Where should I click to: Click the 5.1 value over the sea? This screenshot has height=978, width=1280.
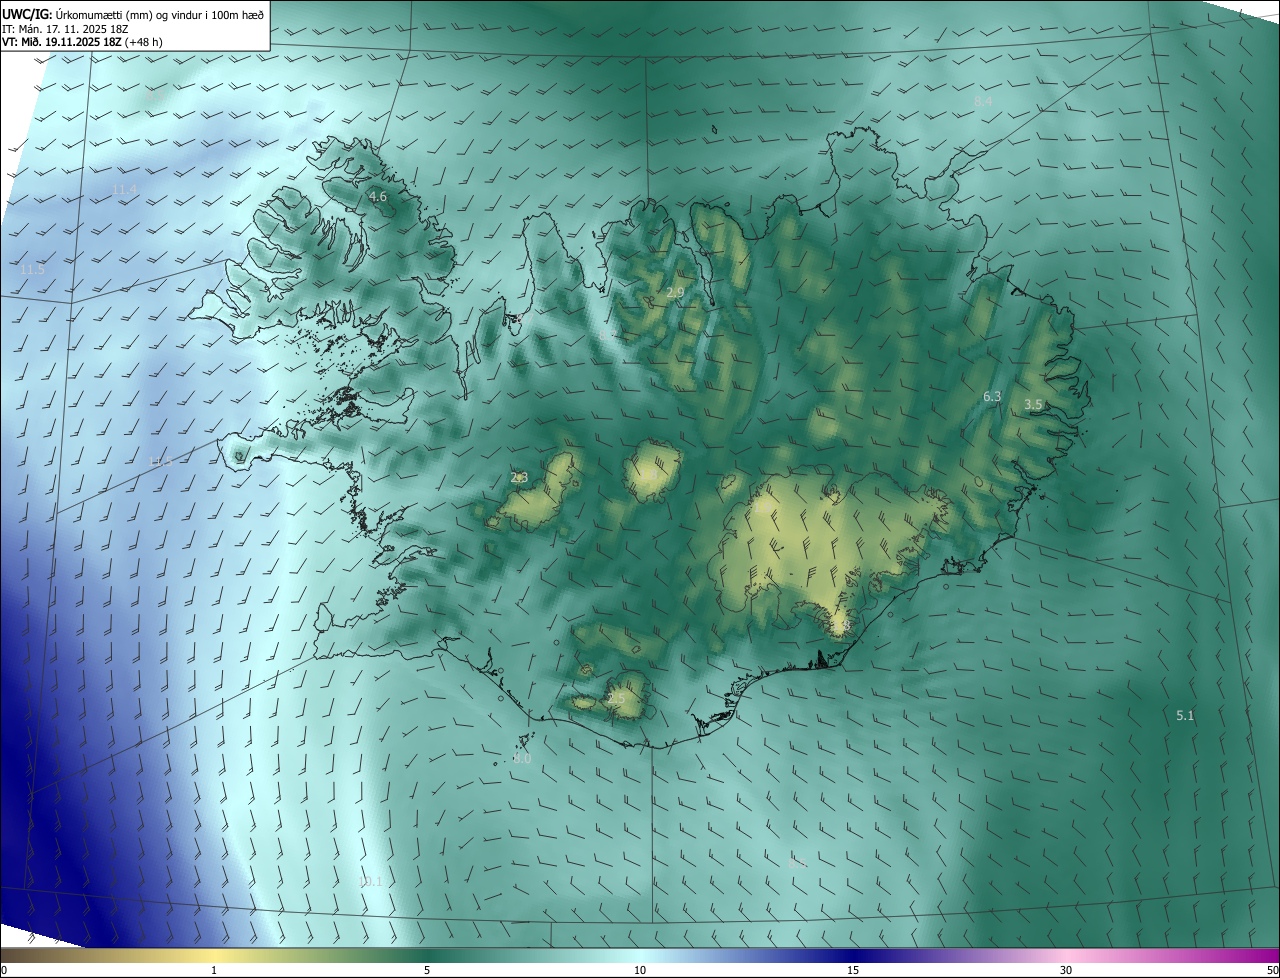pyautogui.click(x=1185, y=716)
